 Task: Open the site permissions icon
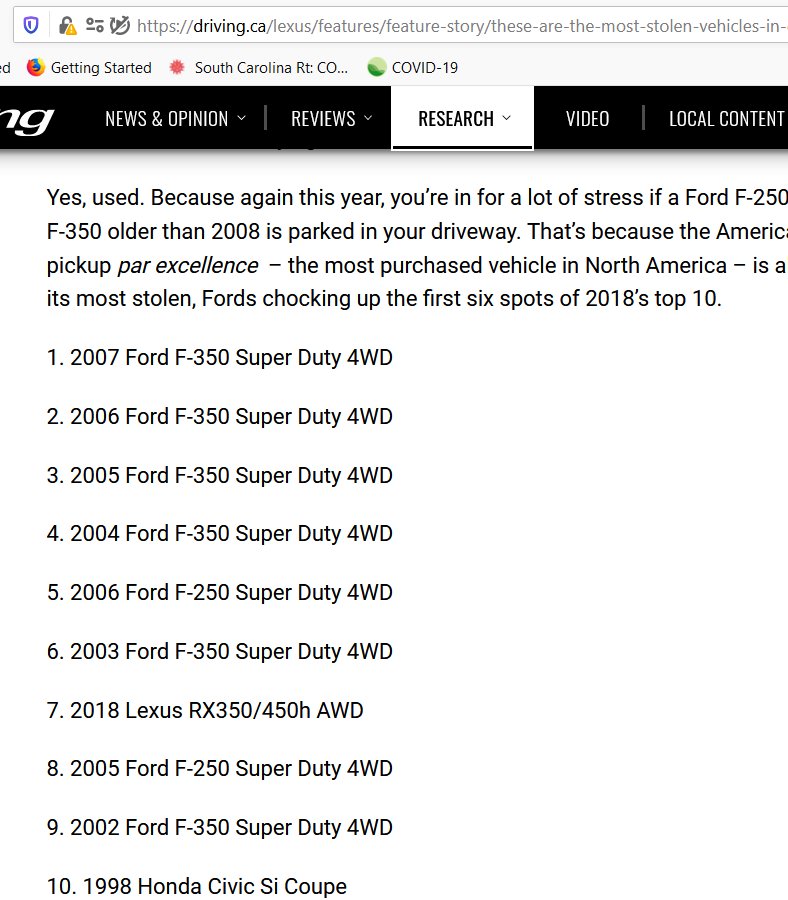pyautogui.click(x=95, y=25)
